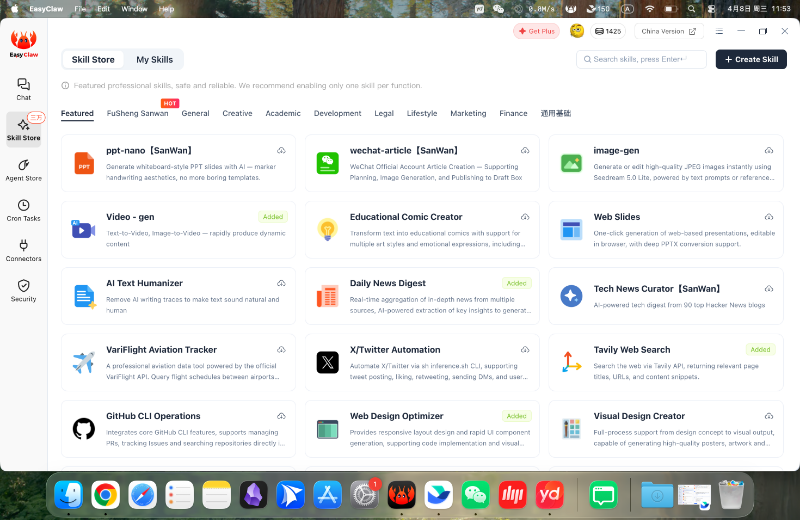Select the 通用基础 category tab
800x520 pixels.
pos(556,113)
